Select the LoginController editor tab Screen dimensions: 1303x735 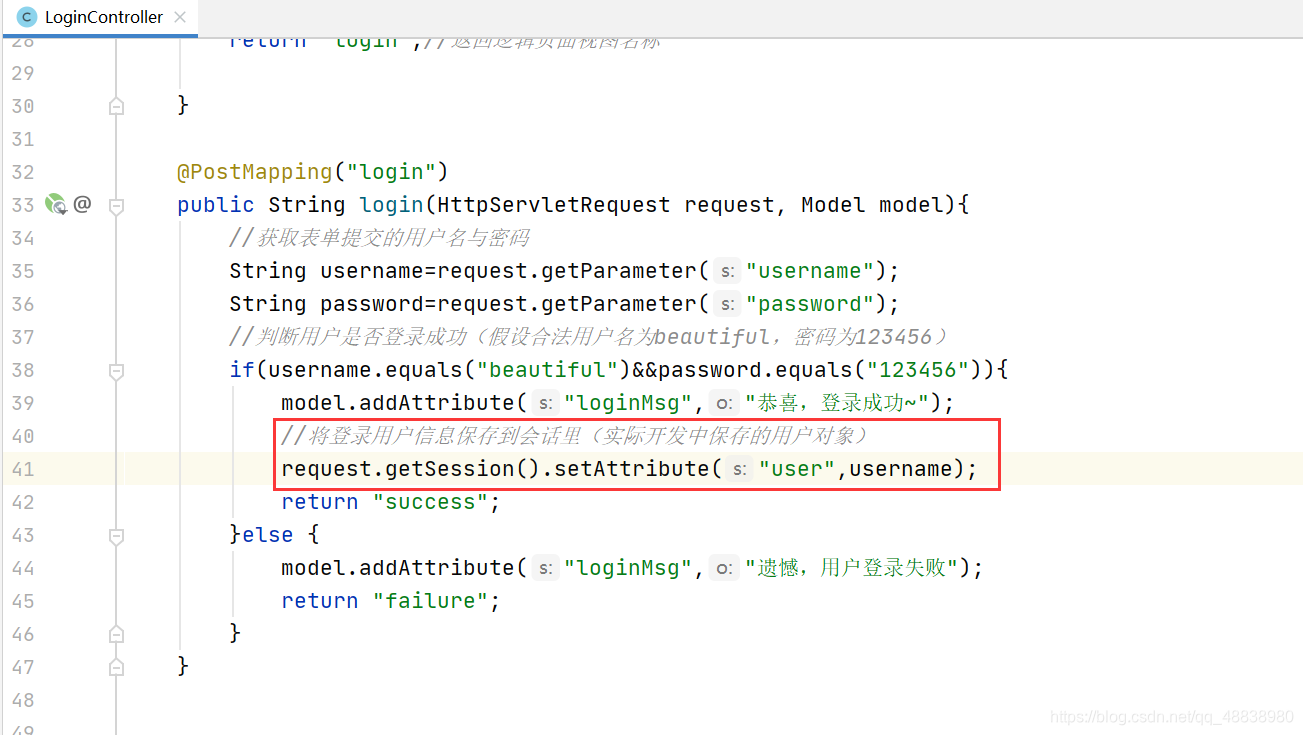coord(99,17)
